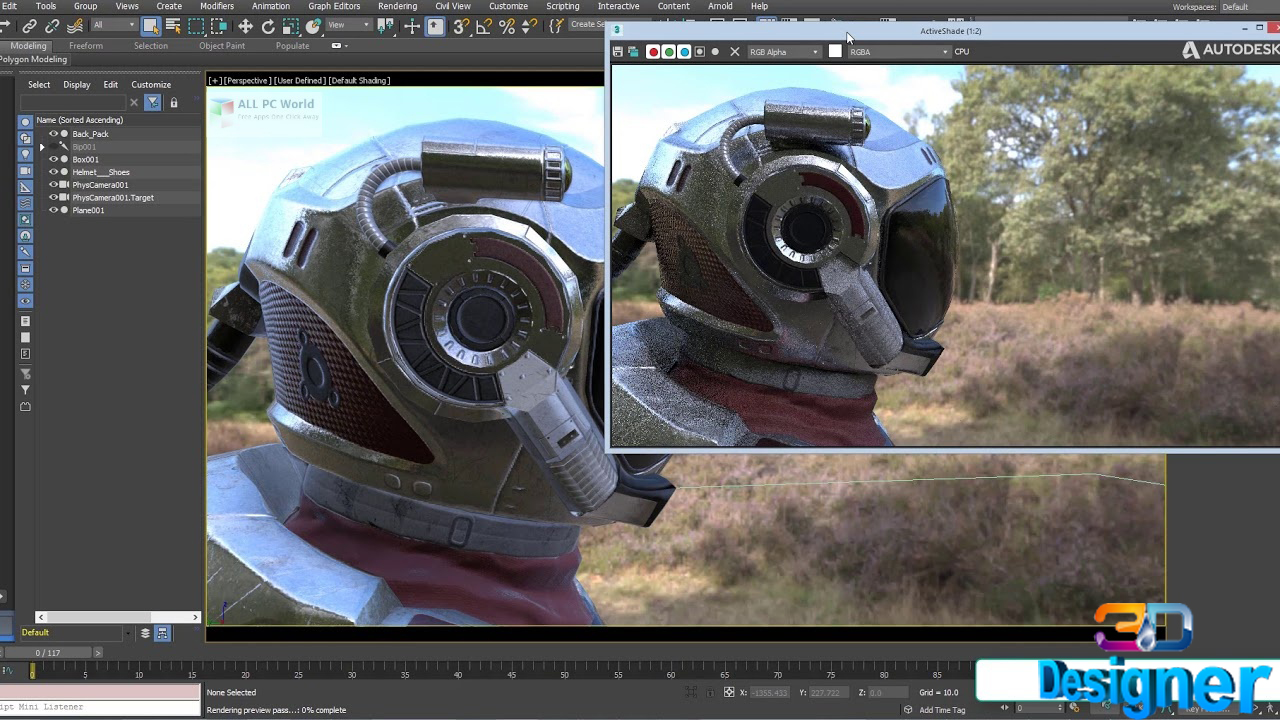Clear the ActiveShade render with X
The height and width of the screenshot is (720, 1280).
pos(735,52)
